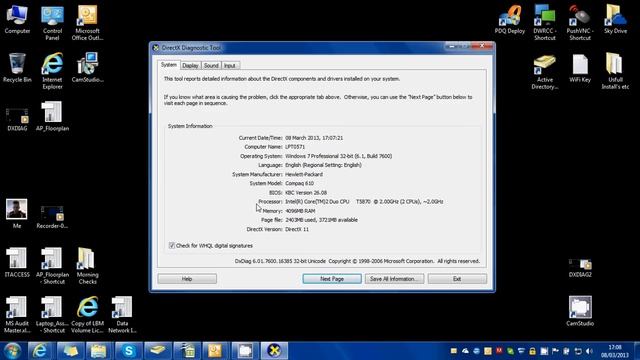This screenshot has width=640, height=360.
Task: Click the 'DirectX 11' version text
Action: (x=297, y=229)
